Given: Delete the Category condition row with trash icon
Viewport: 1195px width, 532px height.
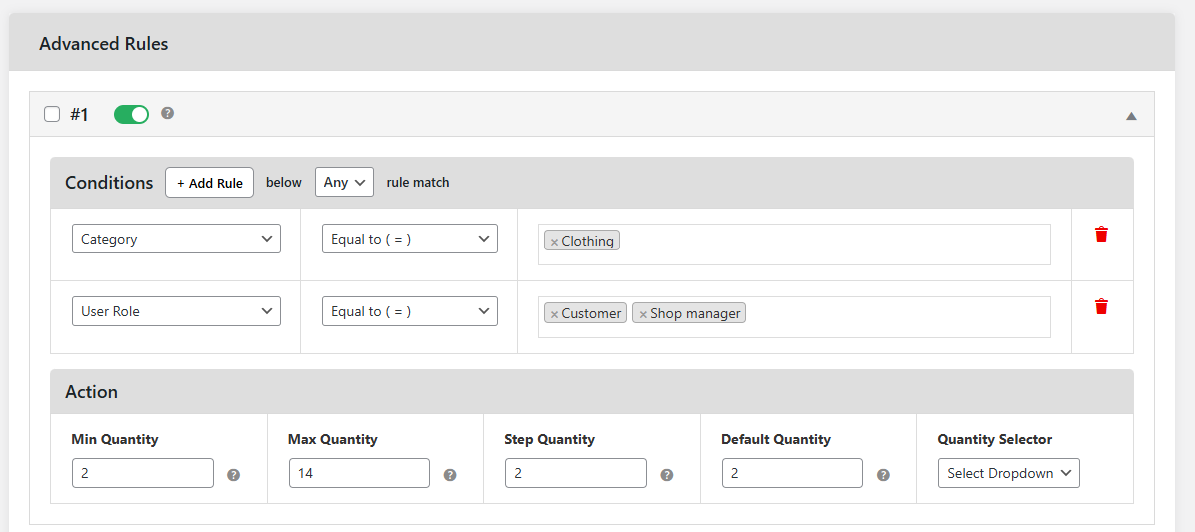Looking at the screenshot, I should [1101, 234].
